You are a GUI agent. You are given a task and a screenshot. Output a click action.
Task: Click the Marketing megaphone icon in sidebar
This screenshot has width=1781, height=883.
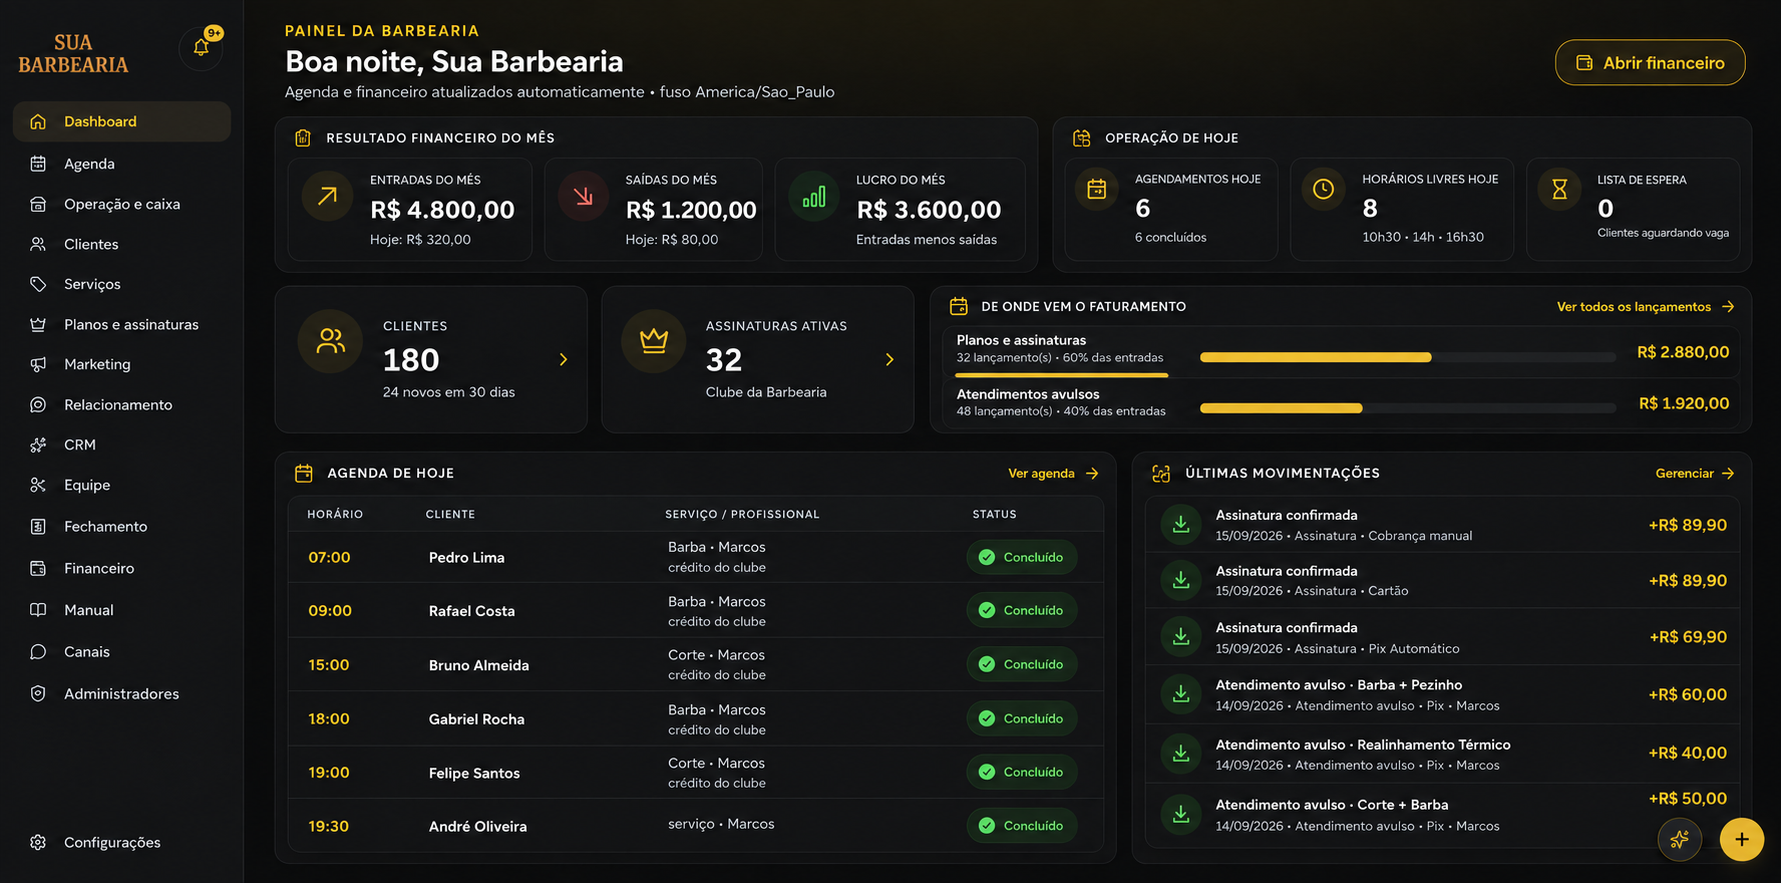(38, 364)
